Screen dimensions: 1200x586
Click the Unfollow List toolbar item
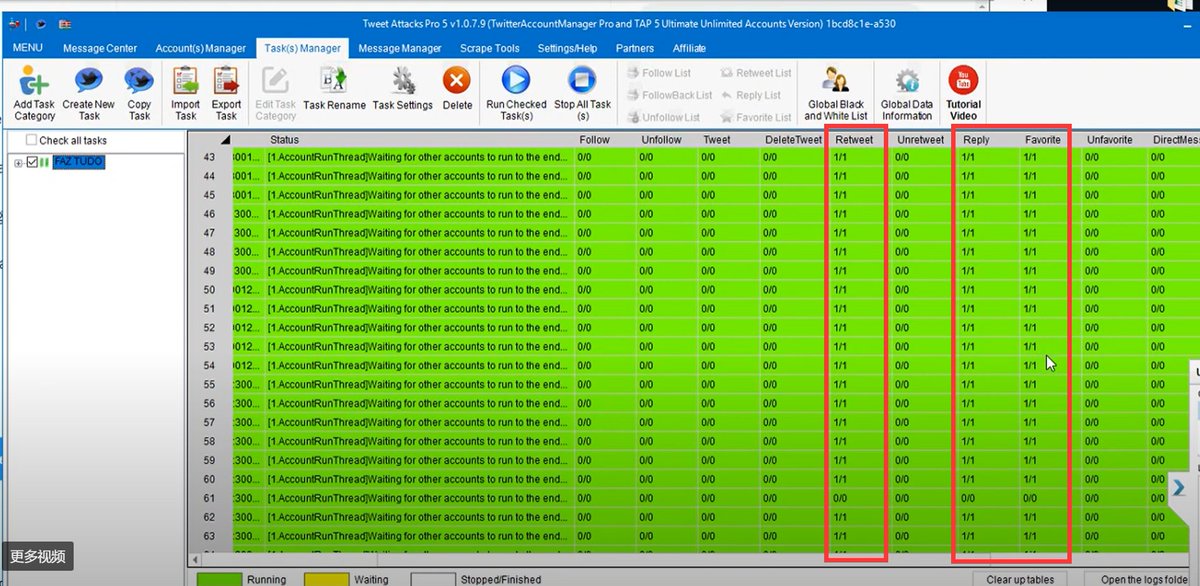click(663, 117)
